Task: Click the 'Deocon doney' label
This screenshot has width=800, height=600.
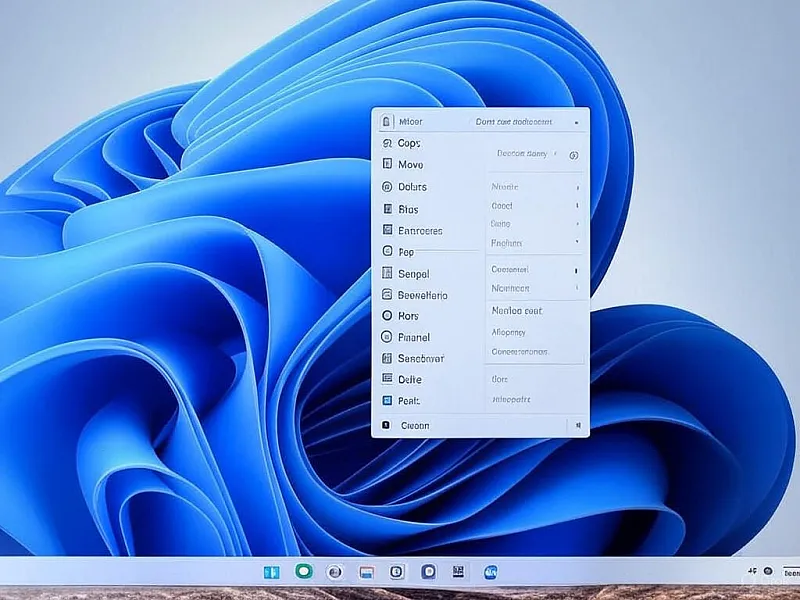Action: pyautogui.click(x=522, y=154)
